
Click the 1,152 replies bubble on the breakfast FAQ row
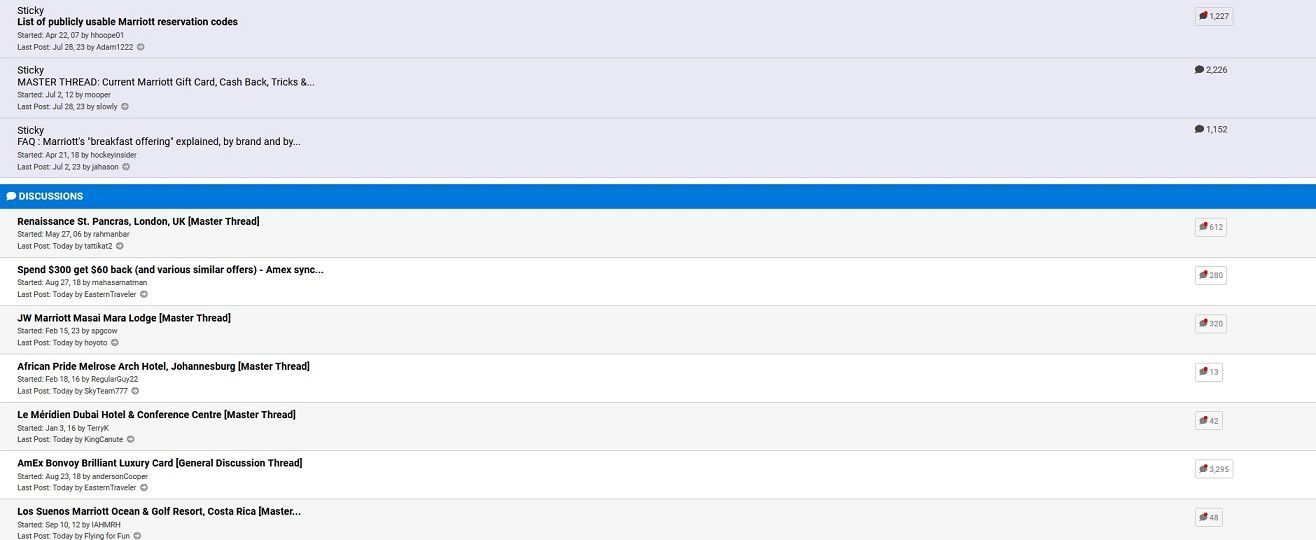(1211, 129)
